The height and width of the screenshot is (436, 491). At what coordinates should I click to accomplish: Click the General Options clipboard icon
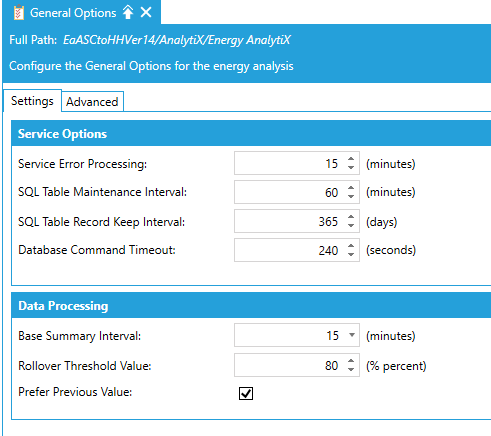19,13
